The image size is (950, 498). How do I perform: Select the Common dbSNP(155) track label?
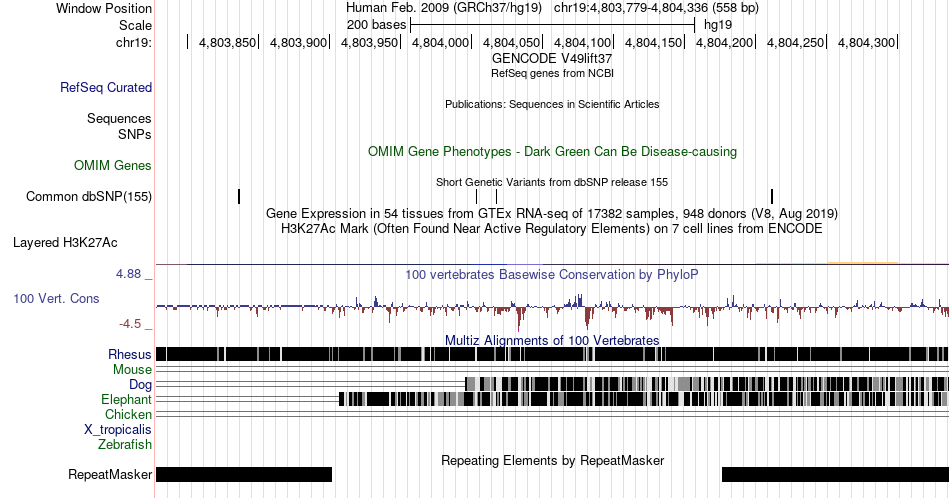pyautogui.click(x=89, y=196)
